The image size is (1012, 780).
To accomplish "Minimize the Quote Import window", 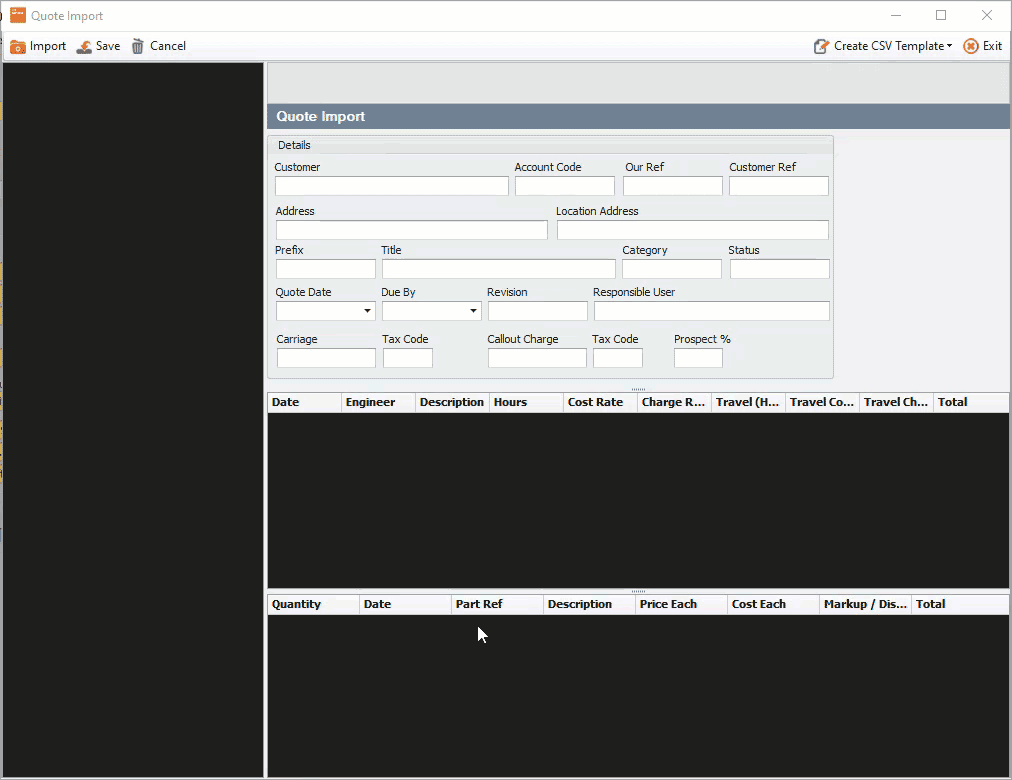I will click(896, 15).
